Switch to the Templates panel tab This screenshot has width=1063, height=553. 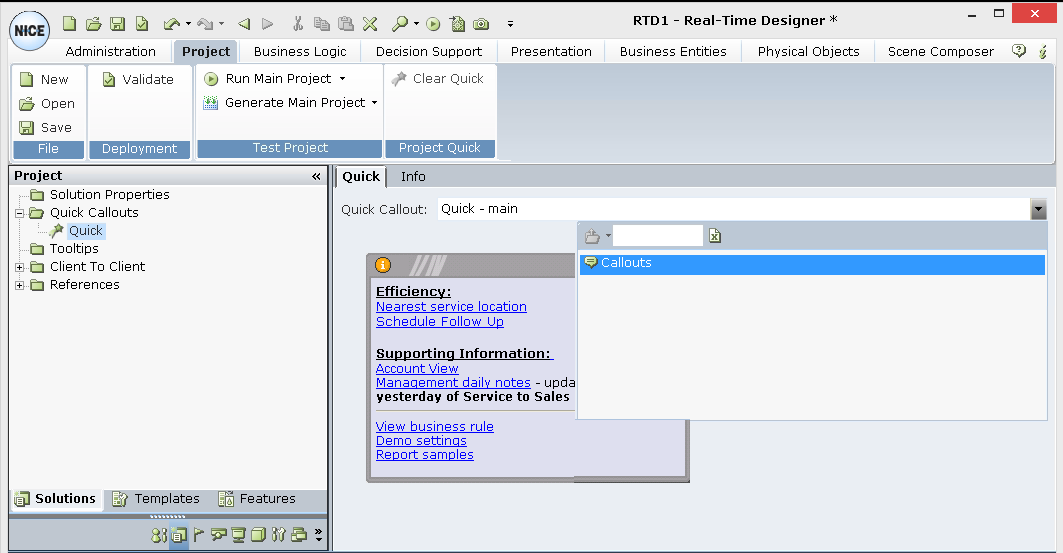[156, 499]
